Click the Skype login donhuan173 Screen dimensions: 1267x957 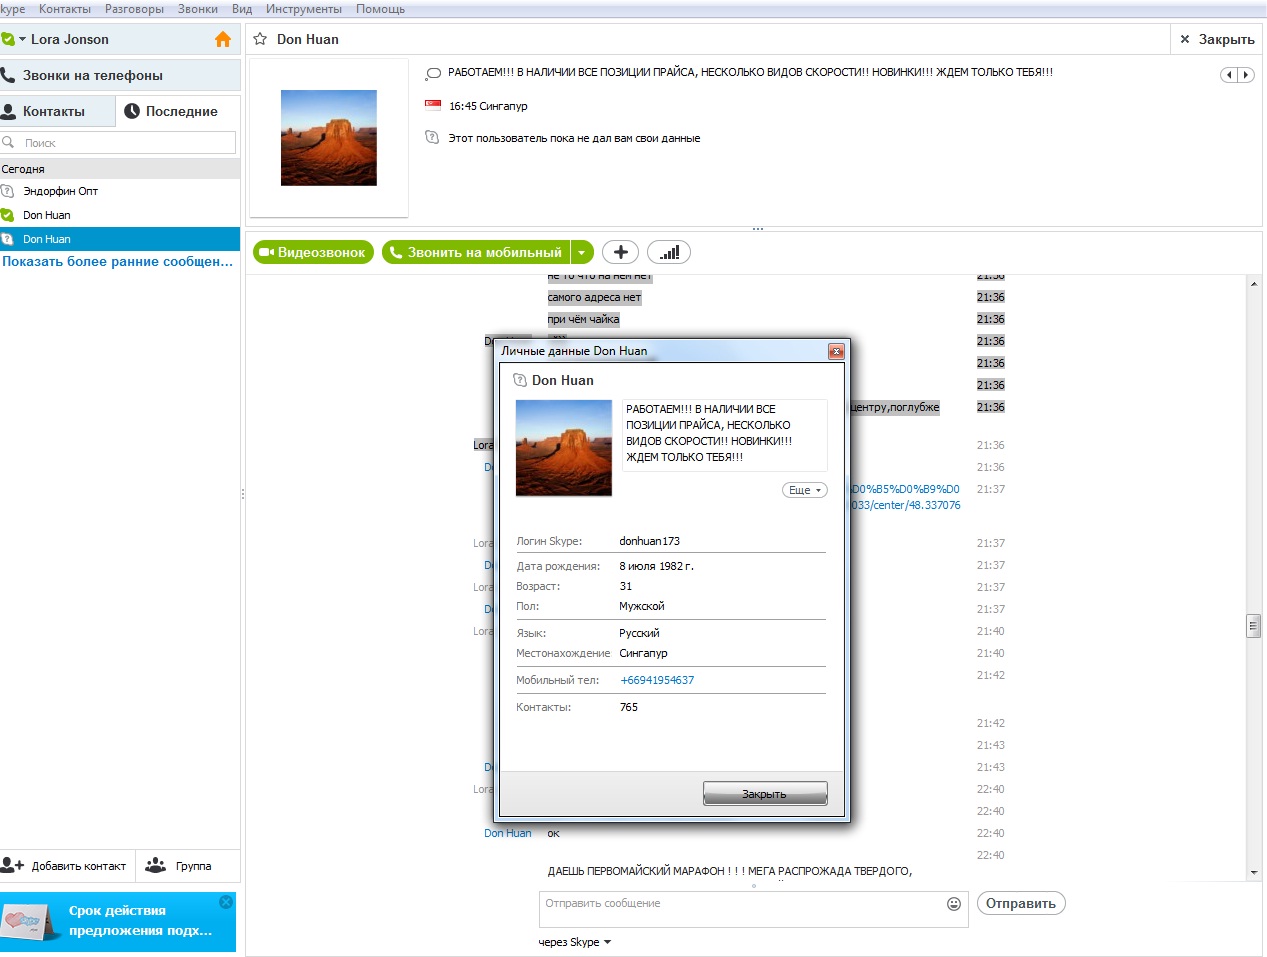pos(649,541)
